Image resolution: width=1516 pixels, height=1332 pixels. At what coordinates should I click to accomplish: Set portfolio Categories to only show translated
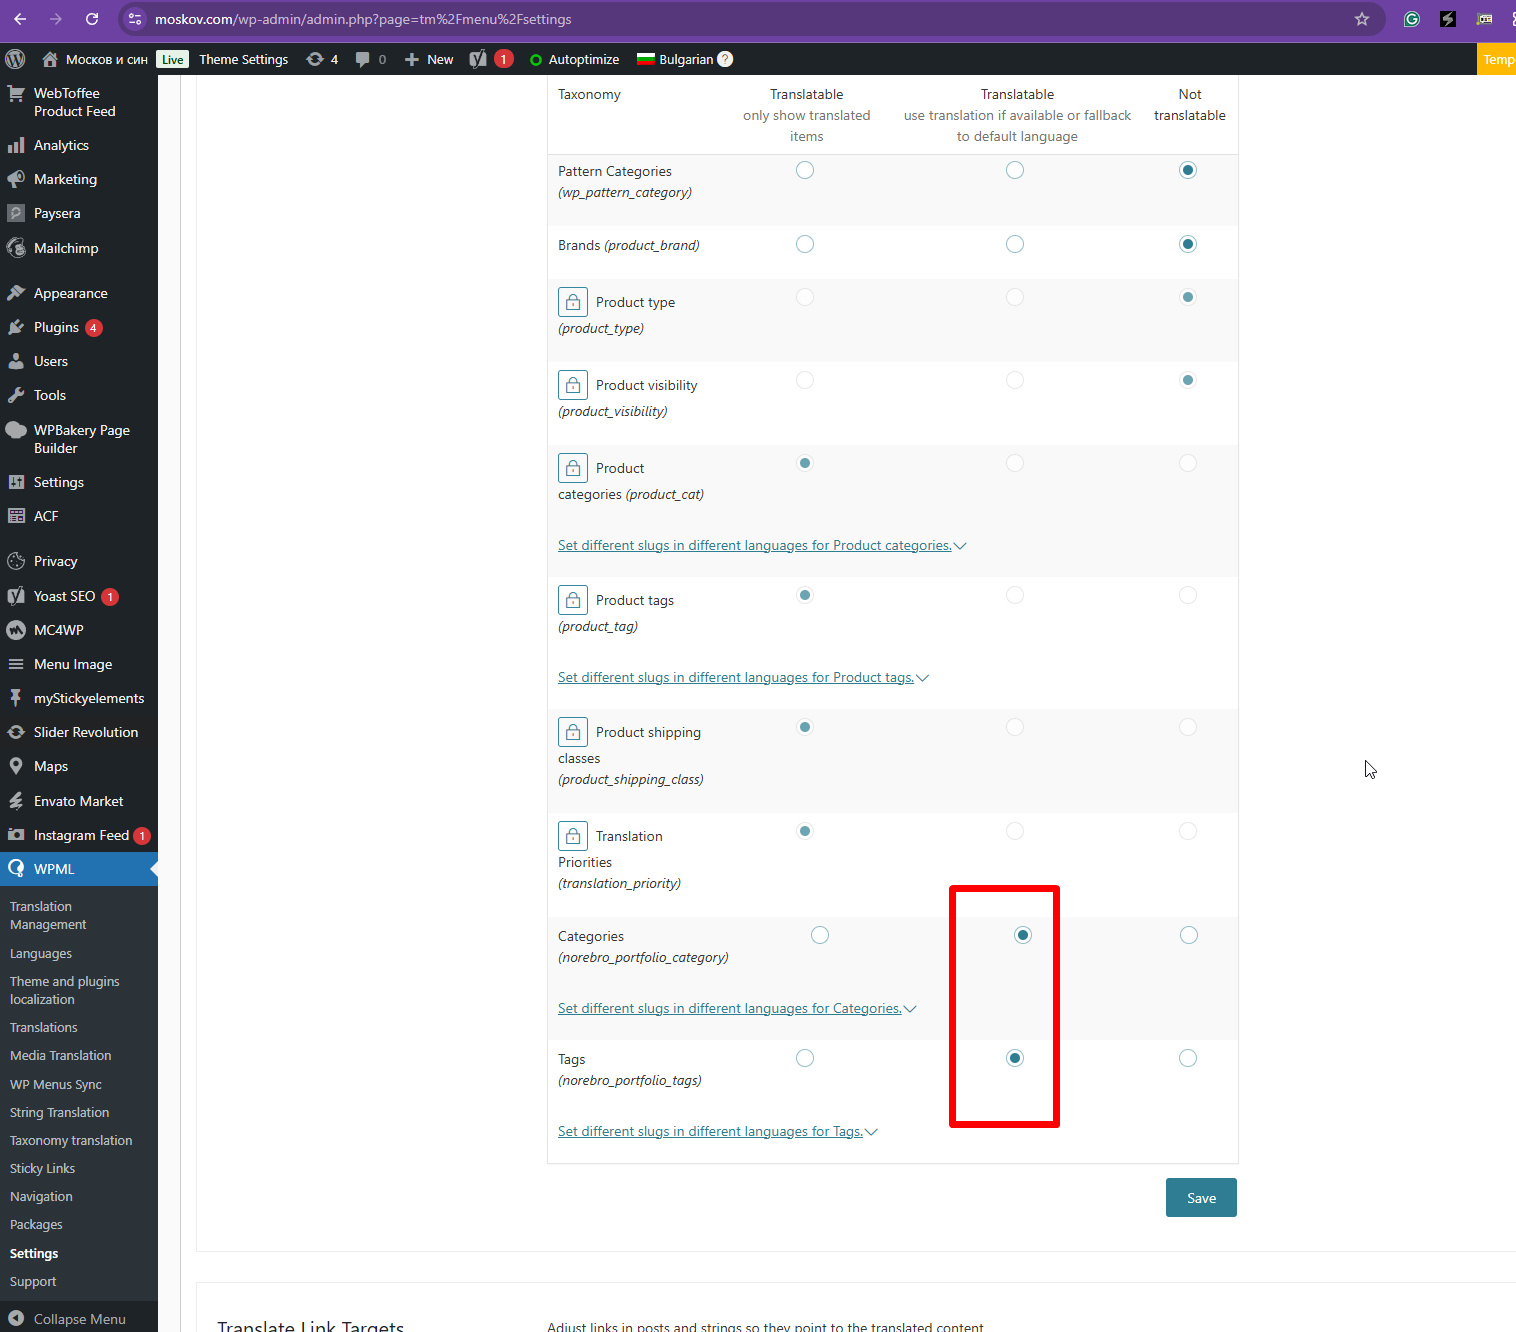click(820, 935)
